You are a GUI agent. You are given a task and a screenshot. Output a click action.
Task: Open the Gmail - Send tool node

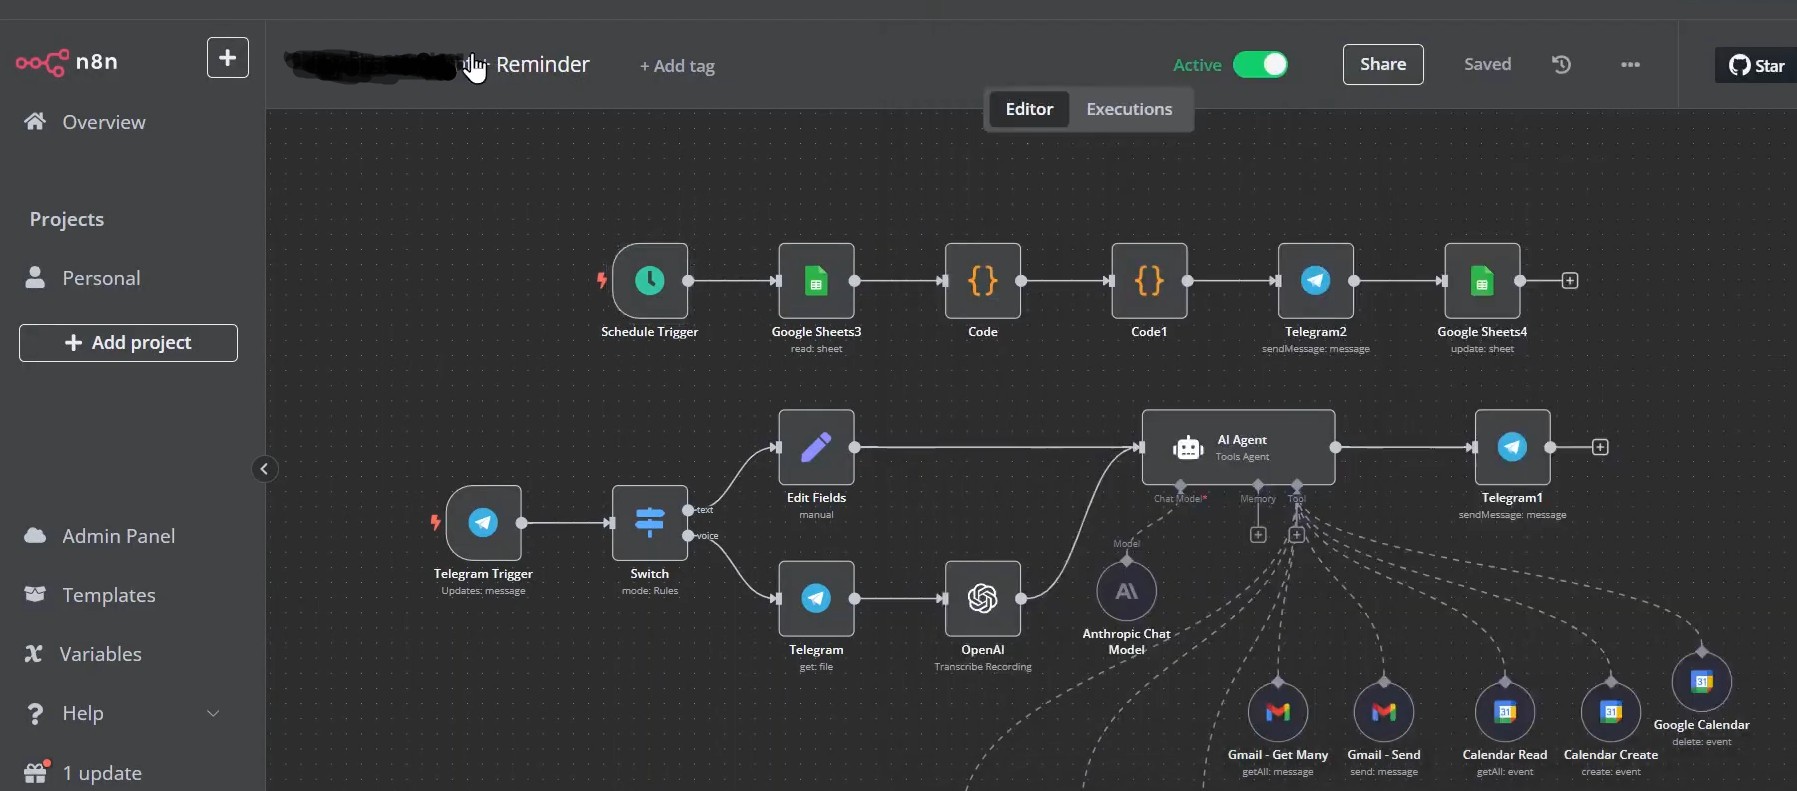1383,712
